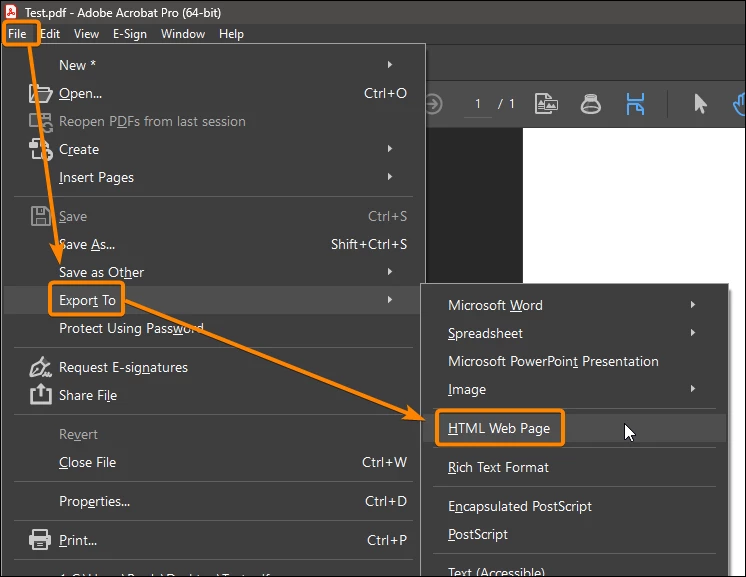
Task: Open the Help menu
Action: 231,34
